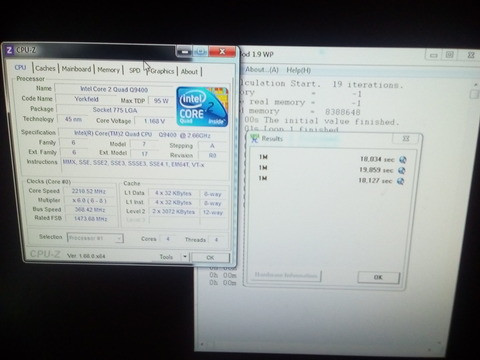Click the CPU-Z maximize button
Image resolution: width=480 pixels, height=360 pixels.
pyautogui.click(x=200, y=52)
